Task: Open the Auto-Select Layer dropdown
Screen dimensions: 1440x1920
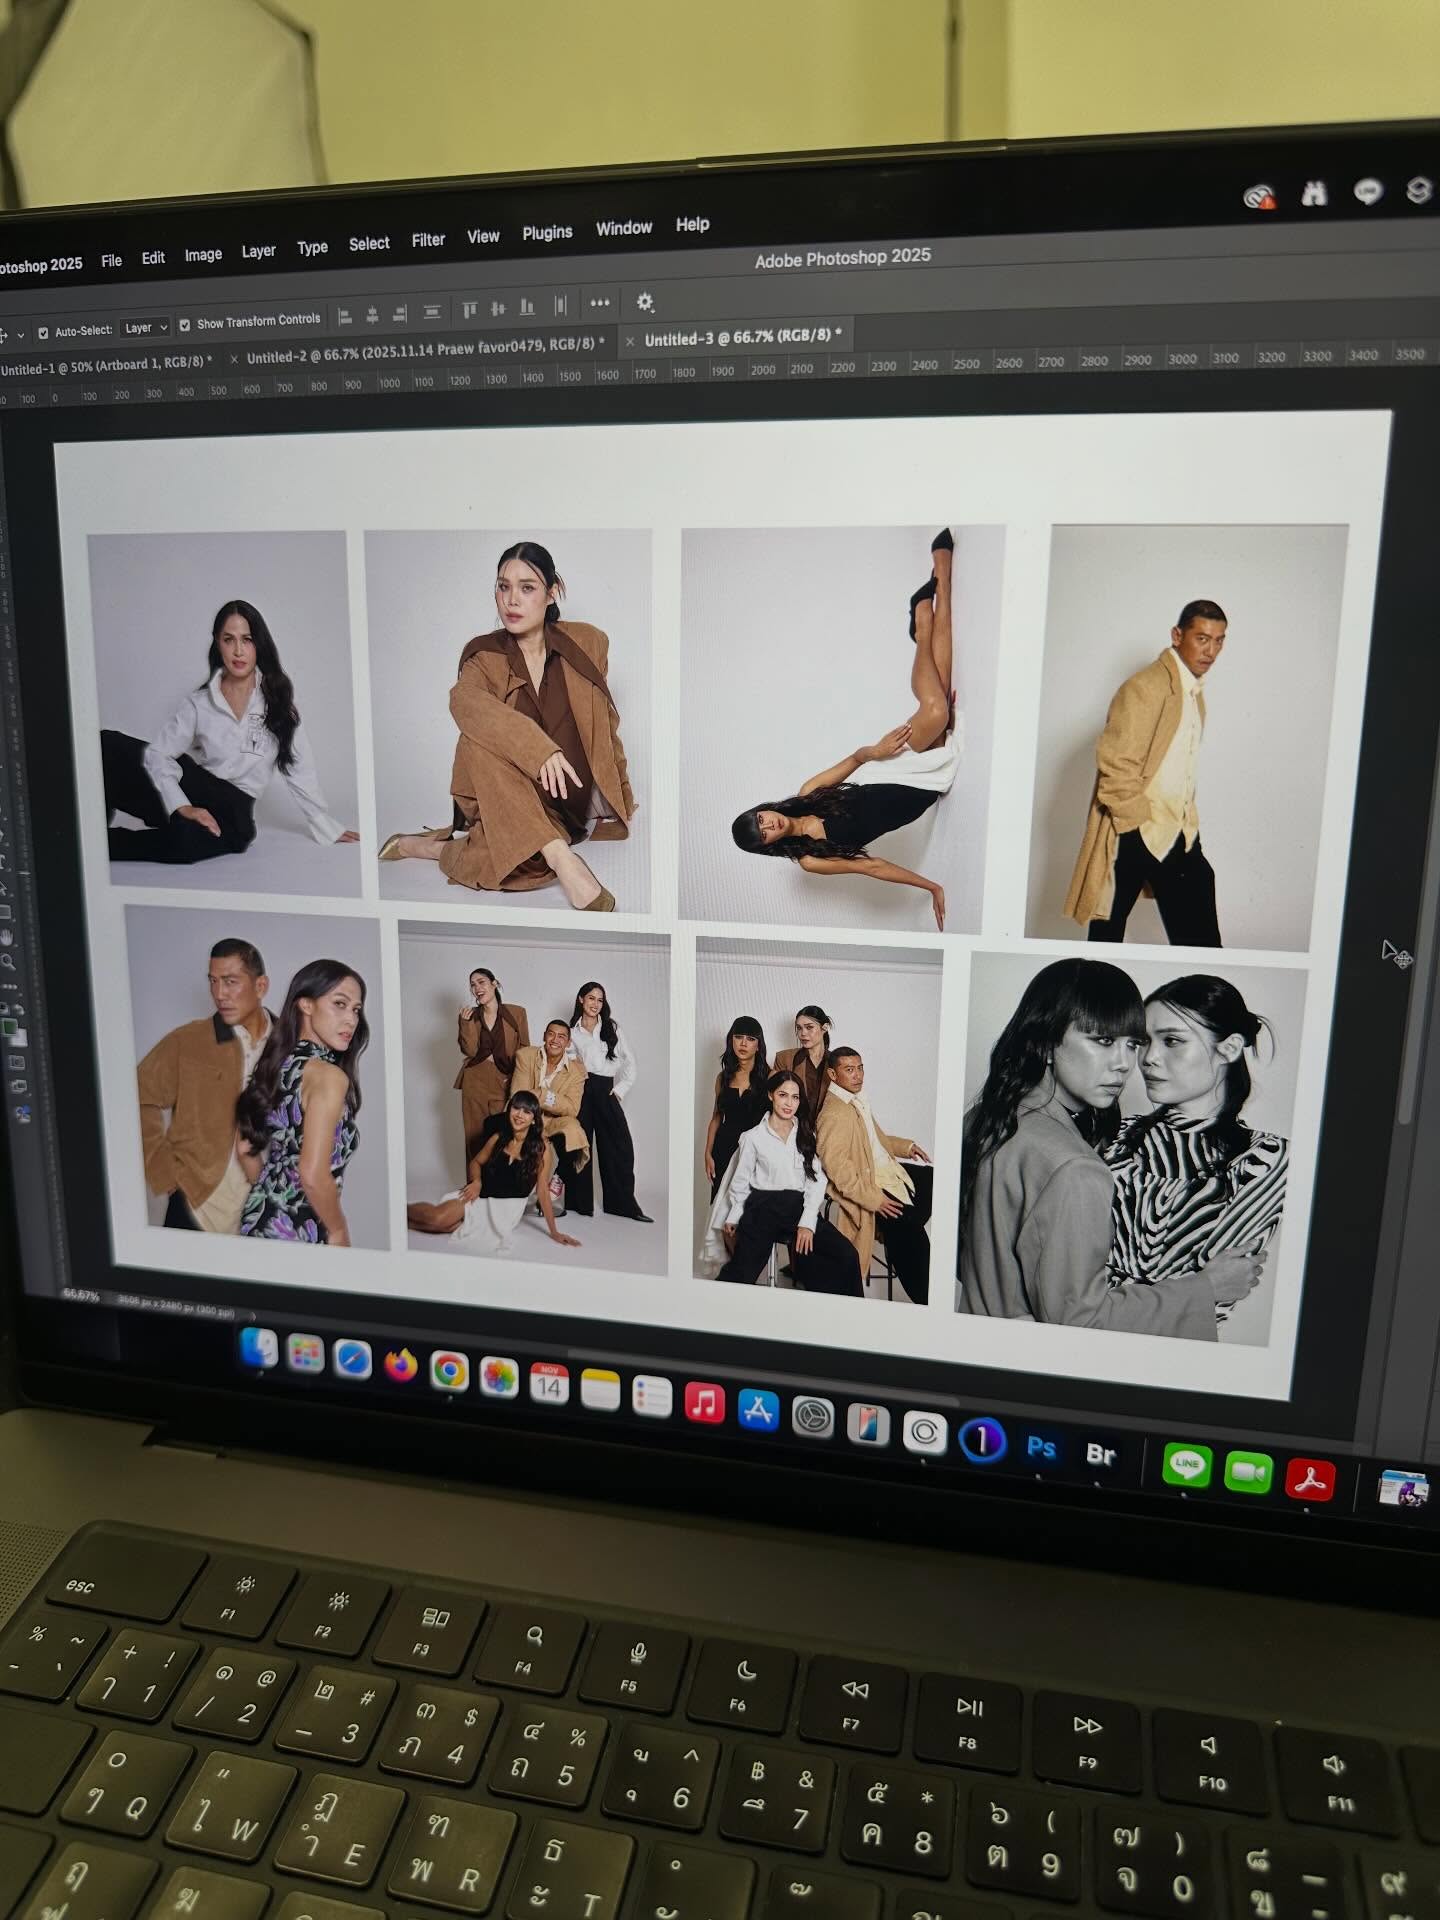Action: pos(145,328)
